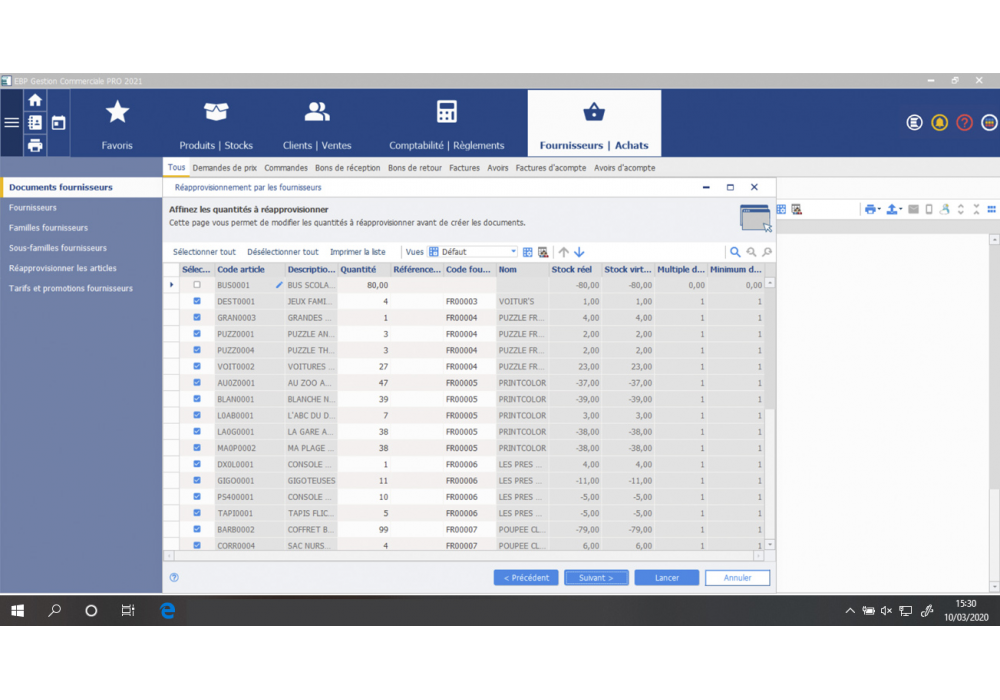Uncheck the checkbox for article VOIT0002

tap(197, 367)
